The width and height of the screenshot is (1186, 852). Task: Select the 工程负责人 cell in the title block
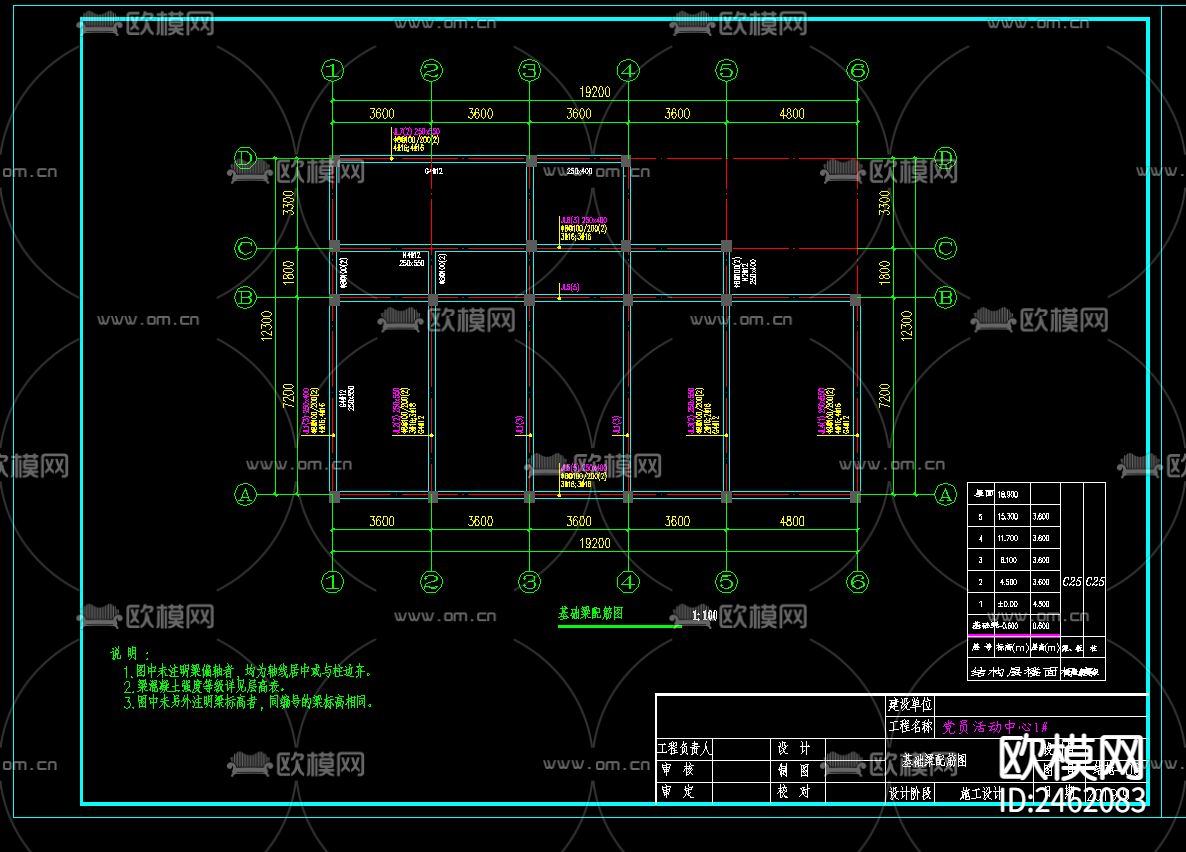coord(685,748)
